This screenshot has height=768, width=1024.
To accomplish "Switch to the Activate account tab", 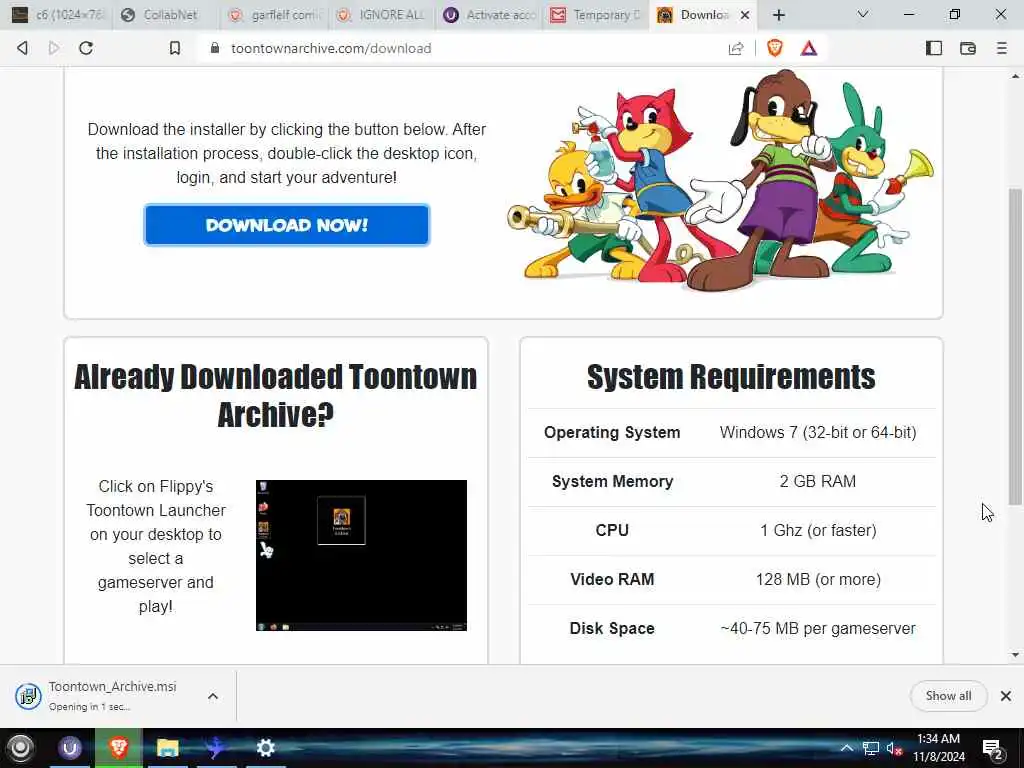I will tap(488, 14).
